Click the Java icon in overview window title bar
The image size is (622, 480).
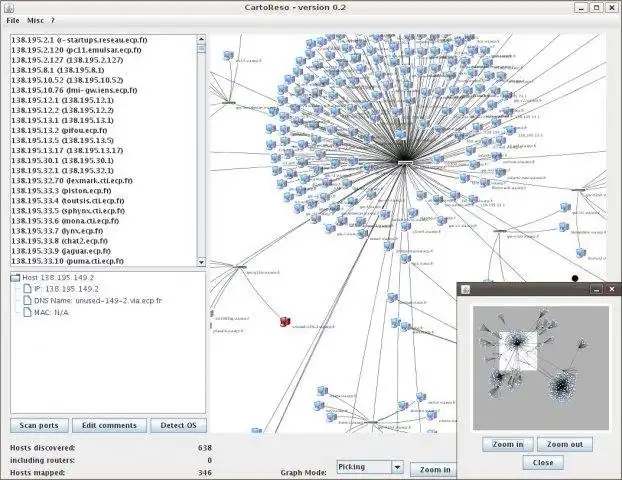[x=466, y=290]
